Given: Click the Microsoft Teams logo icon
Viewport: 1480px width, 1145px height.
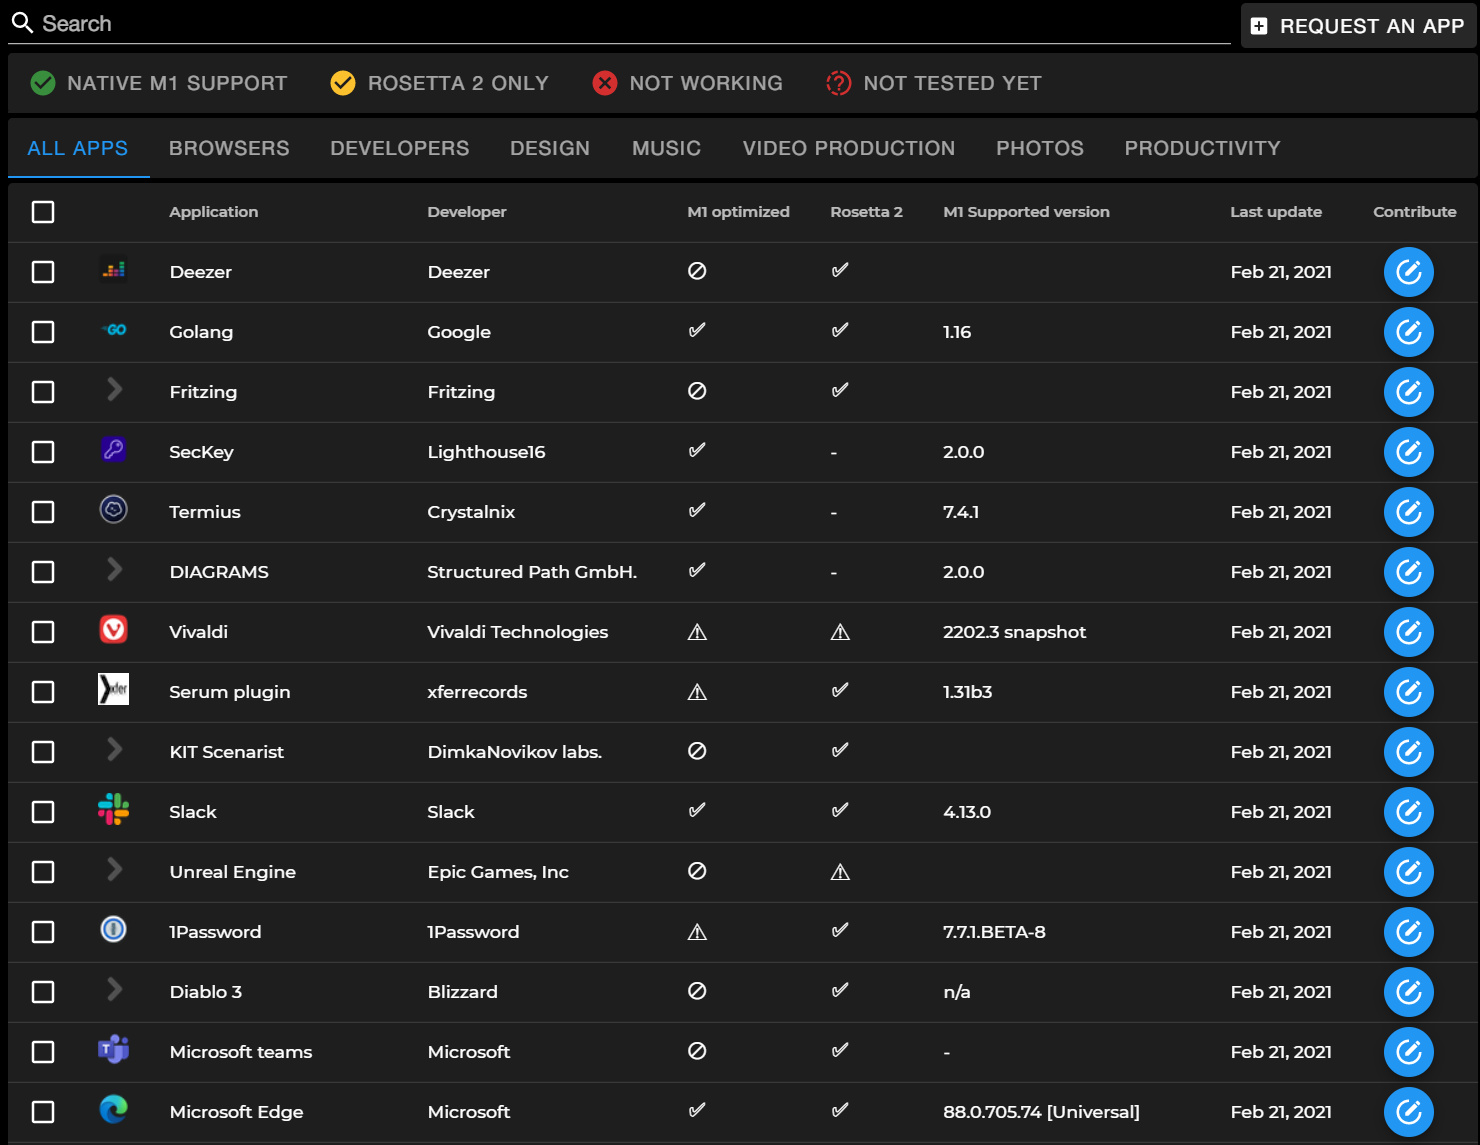Looking at the screenshot, I should (114, 1050).
